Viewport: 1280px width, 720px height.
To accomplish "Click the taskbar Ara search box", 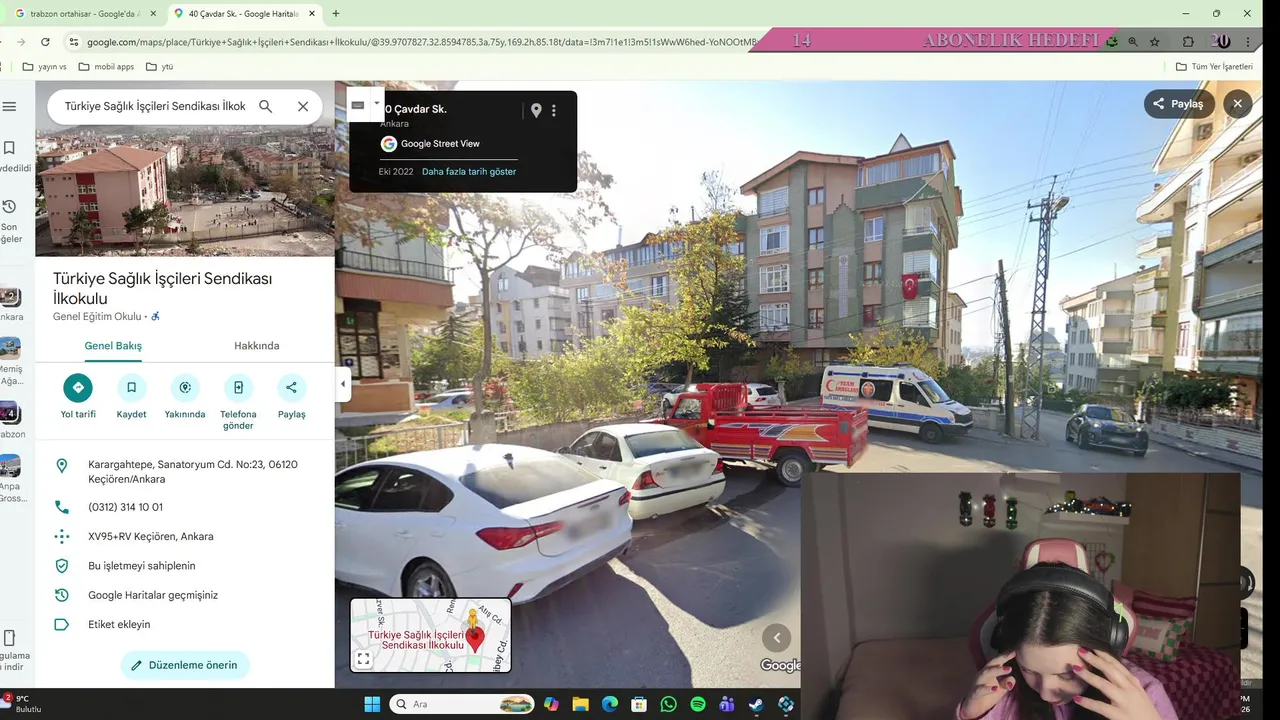I will coord(462,704).
